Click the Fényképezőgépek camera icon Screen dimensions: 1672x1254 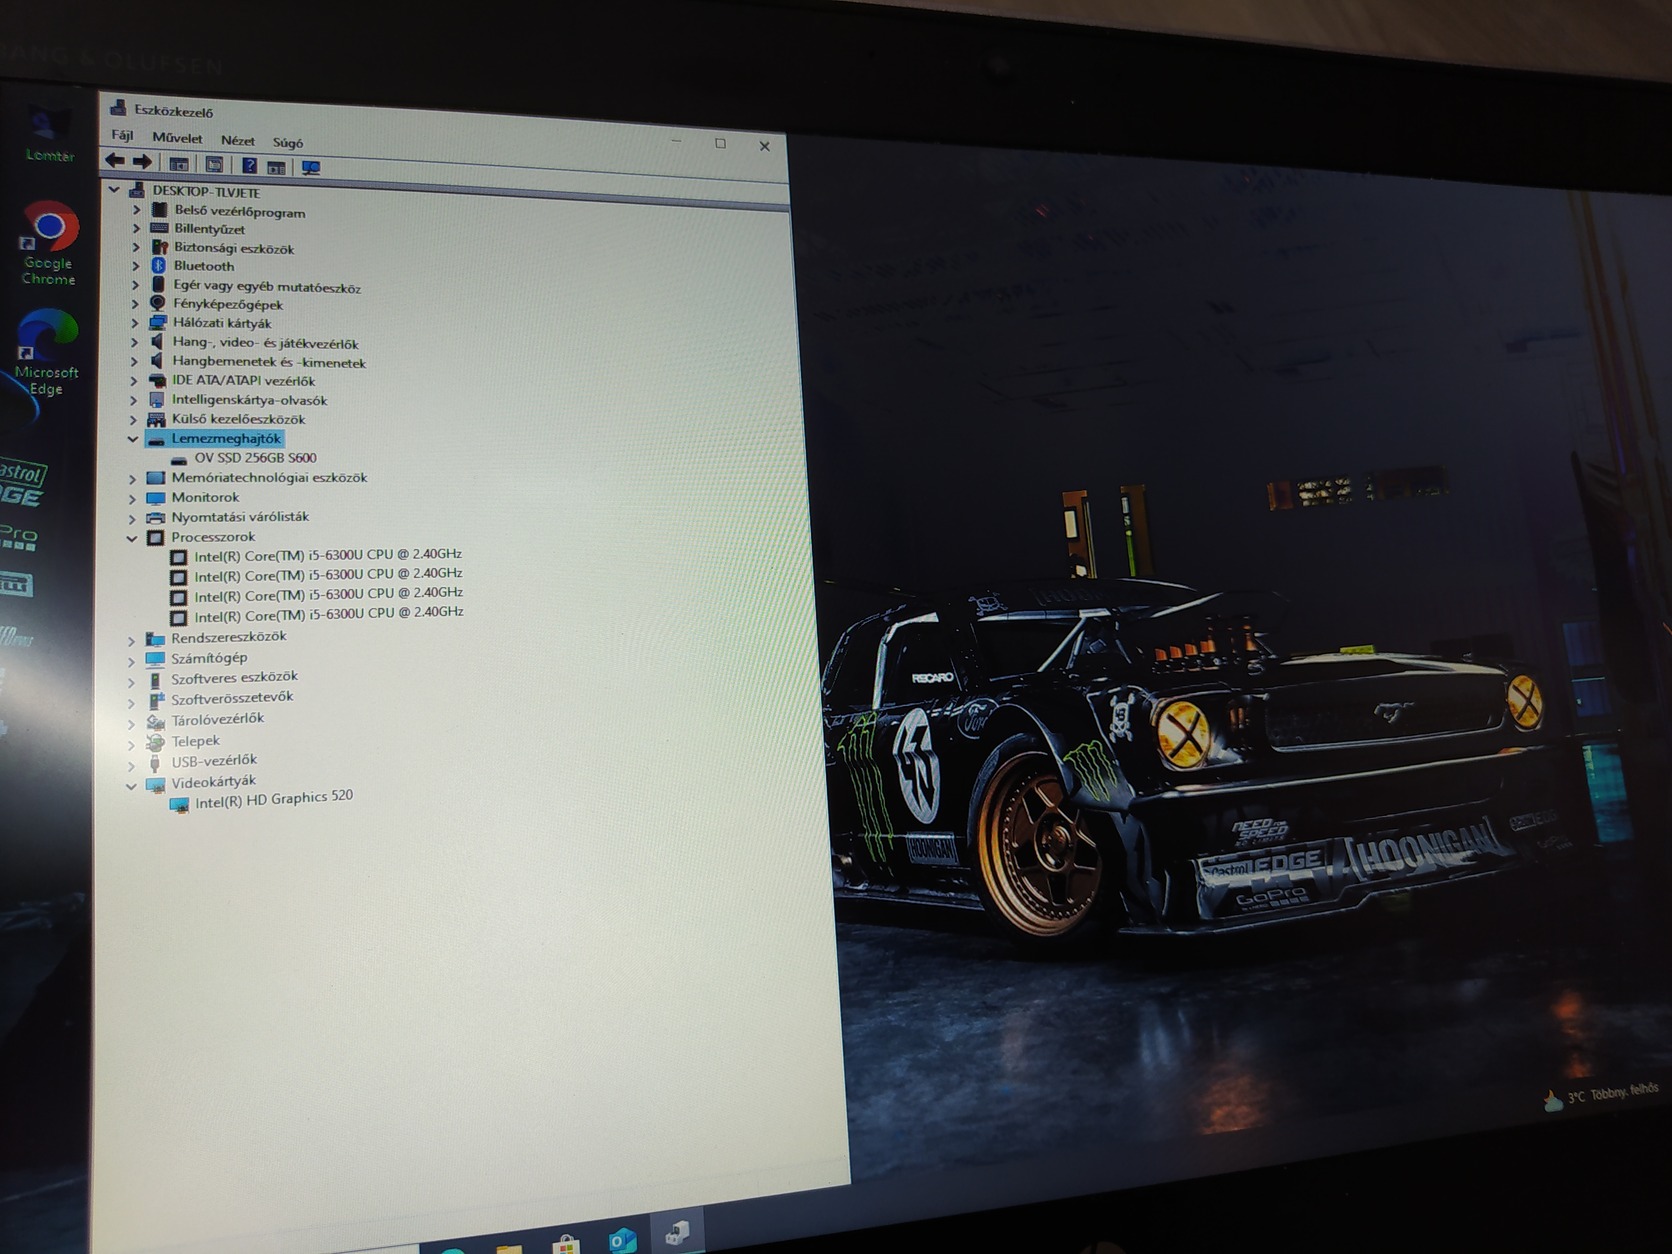click(x=157, y=303)
